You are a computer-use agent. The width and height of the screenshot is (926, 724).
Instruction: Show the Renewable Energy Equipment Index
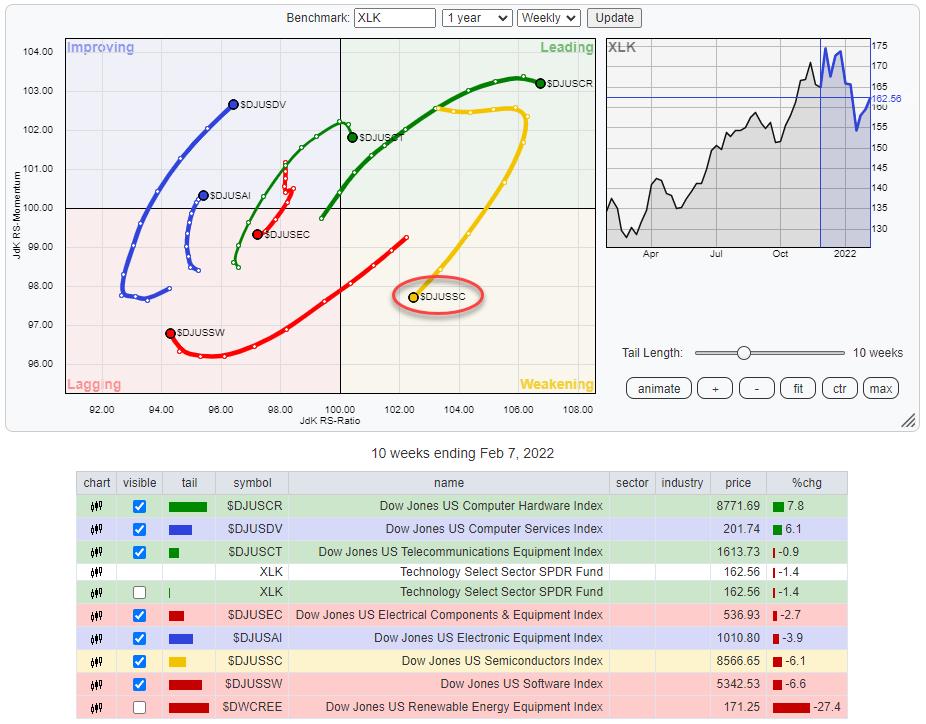click(139, 707)
